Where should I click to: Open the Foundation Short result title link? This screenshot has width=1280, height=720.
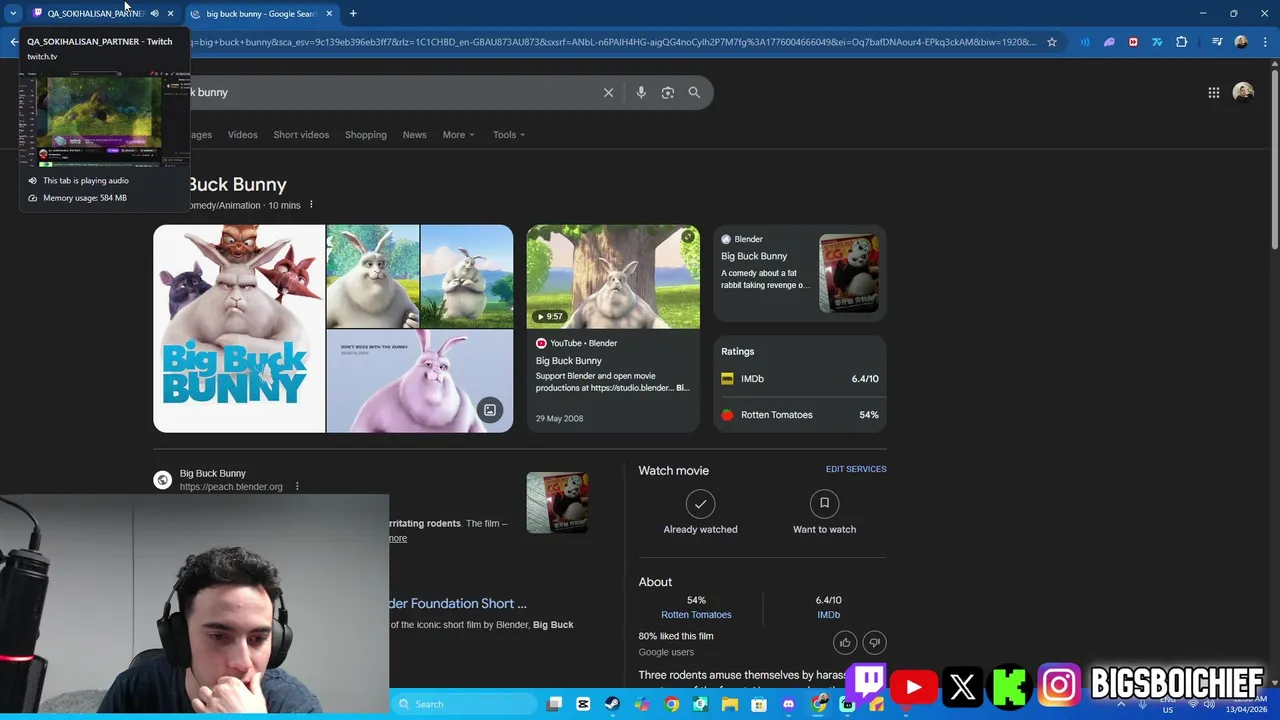coord(458,603)
